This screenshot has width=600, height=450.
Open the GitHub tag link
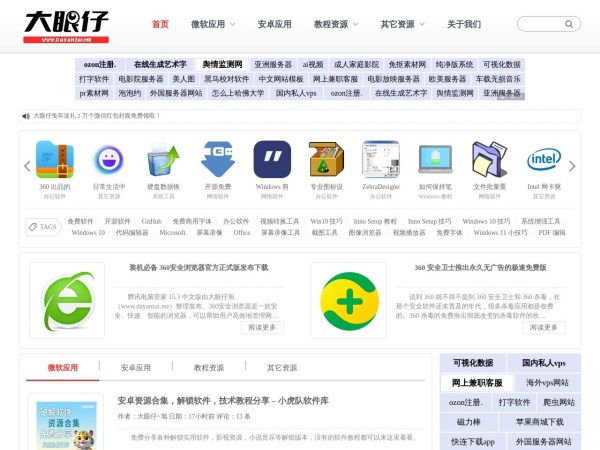(151, 221)
